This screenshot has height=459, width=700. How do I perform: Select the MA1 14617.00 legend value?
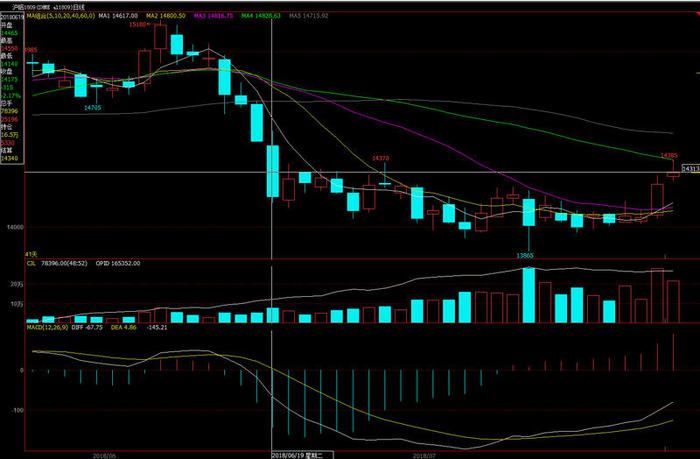[x=118, y=16]
